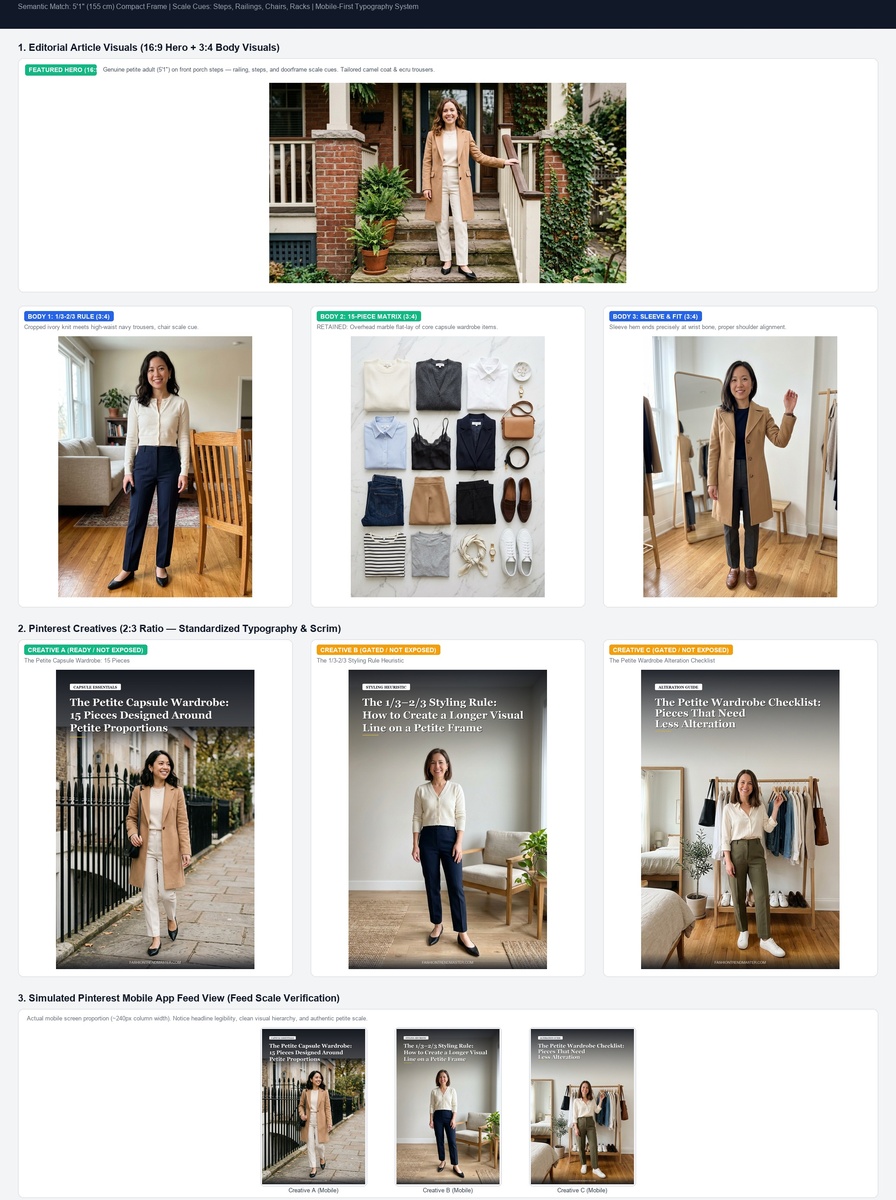Image resolution: width=896 pixels, height=1200 pixels.
Task: Click the top banner text "Semantic Match"
Action: 218,7
